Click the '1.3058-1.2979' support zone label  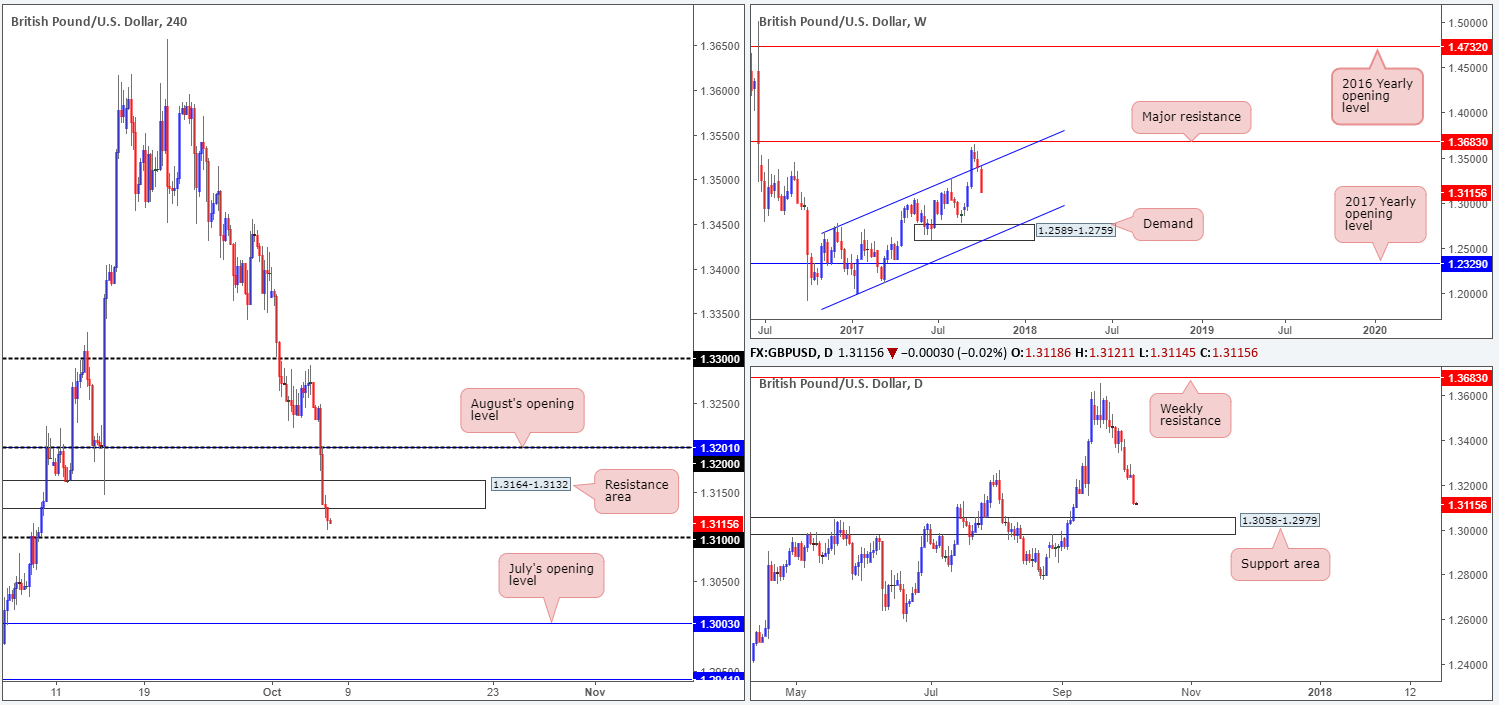coord(1279,520)
